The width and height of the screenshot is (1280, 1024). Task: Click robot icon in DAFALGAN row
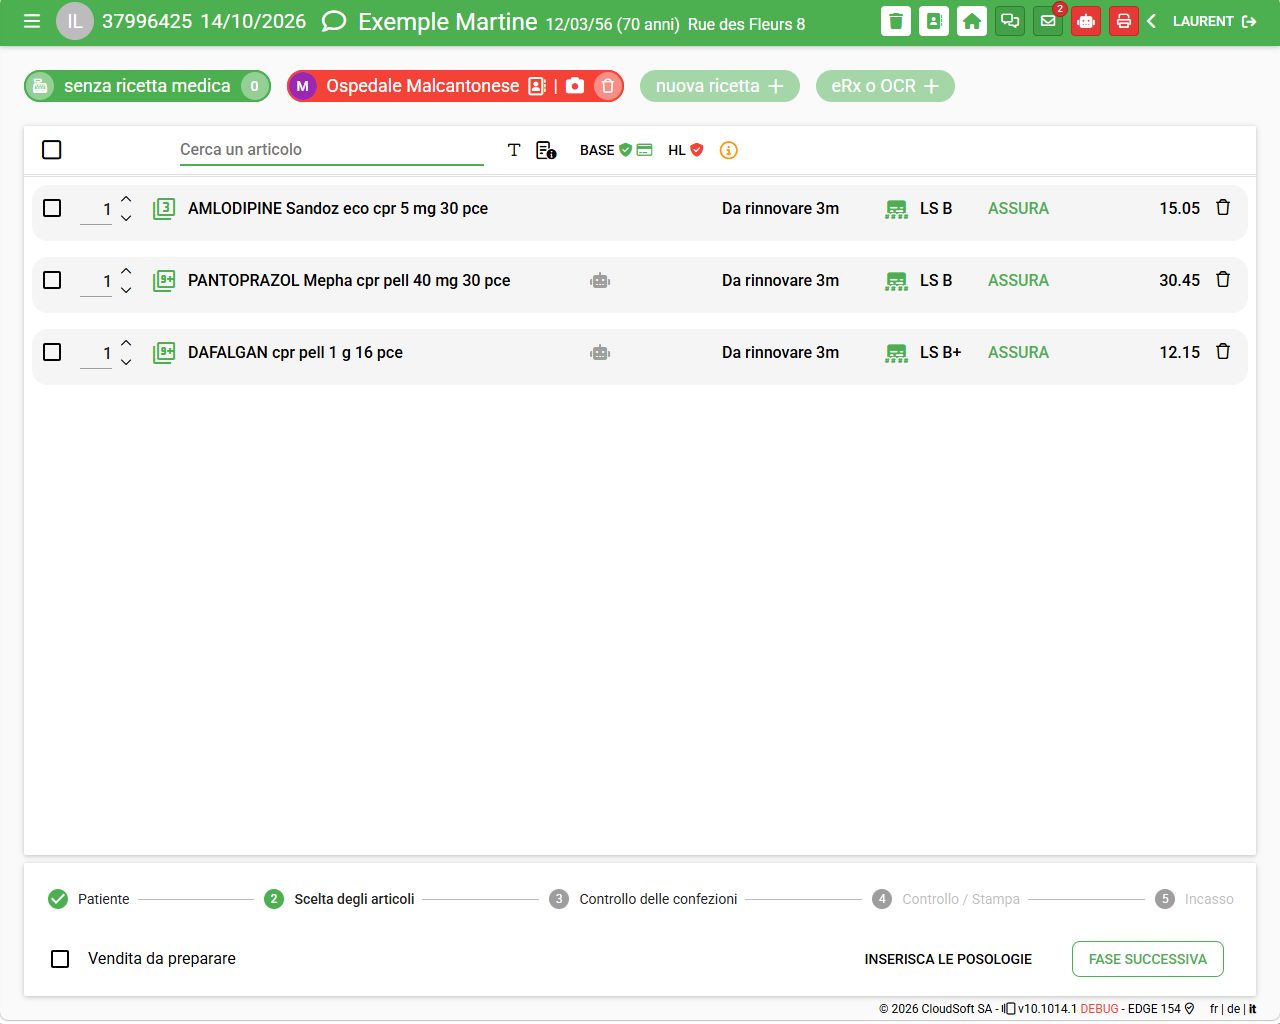600,353
